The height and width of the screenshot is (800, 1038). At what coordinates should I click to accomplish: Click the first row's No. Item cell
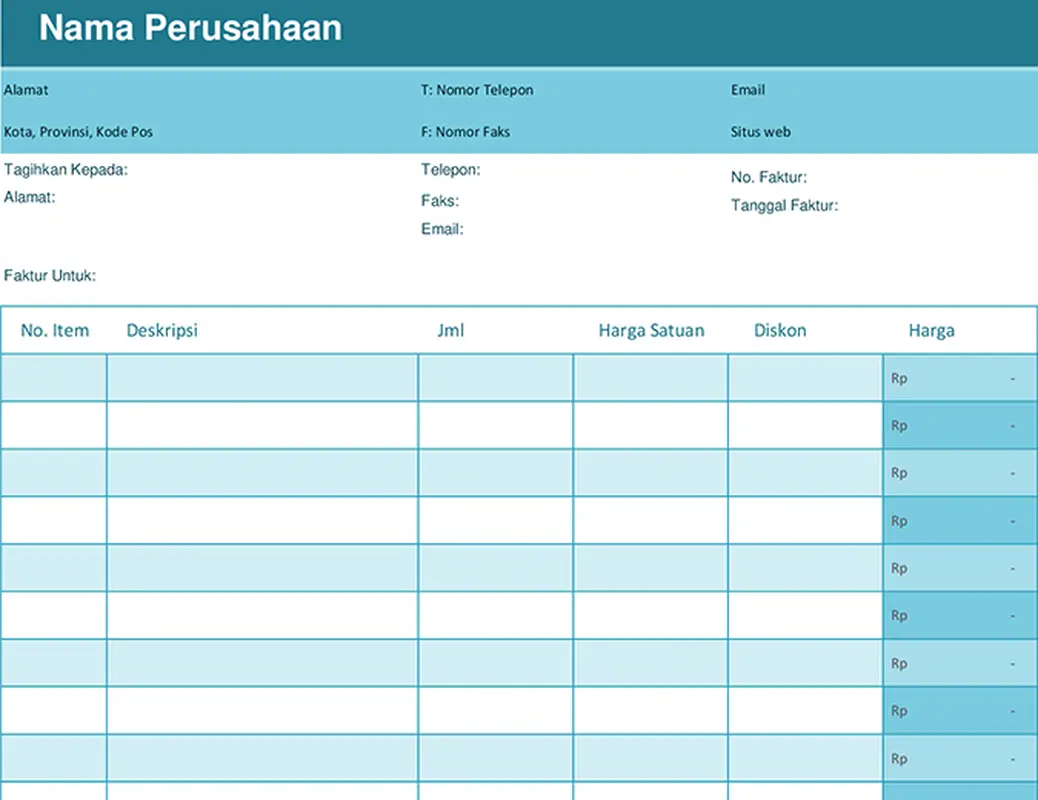point(54,377)
